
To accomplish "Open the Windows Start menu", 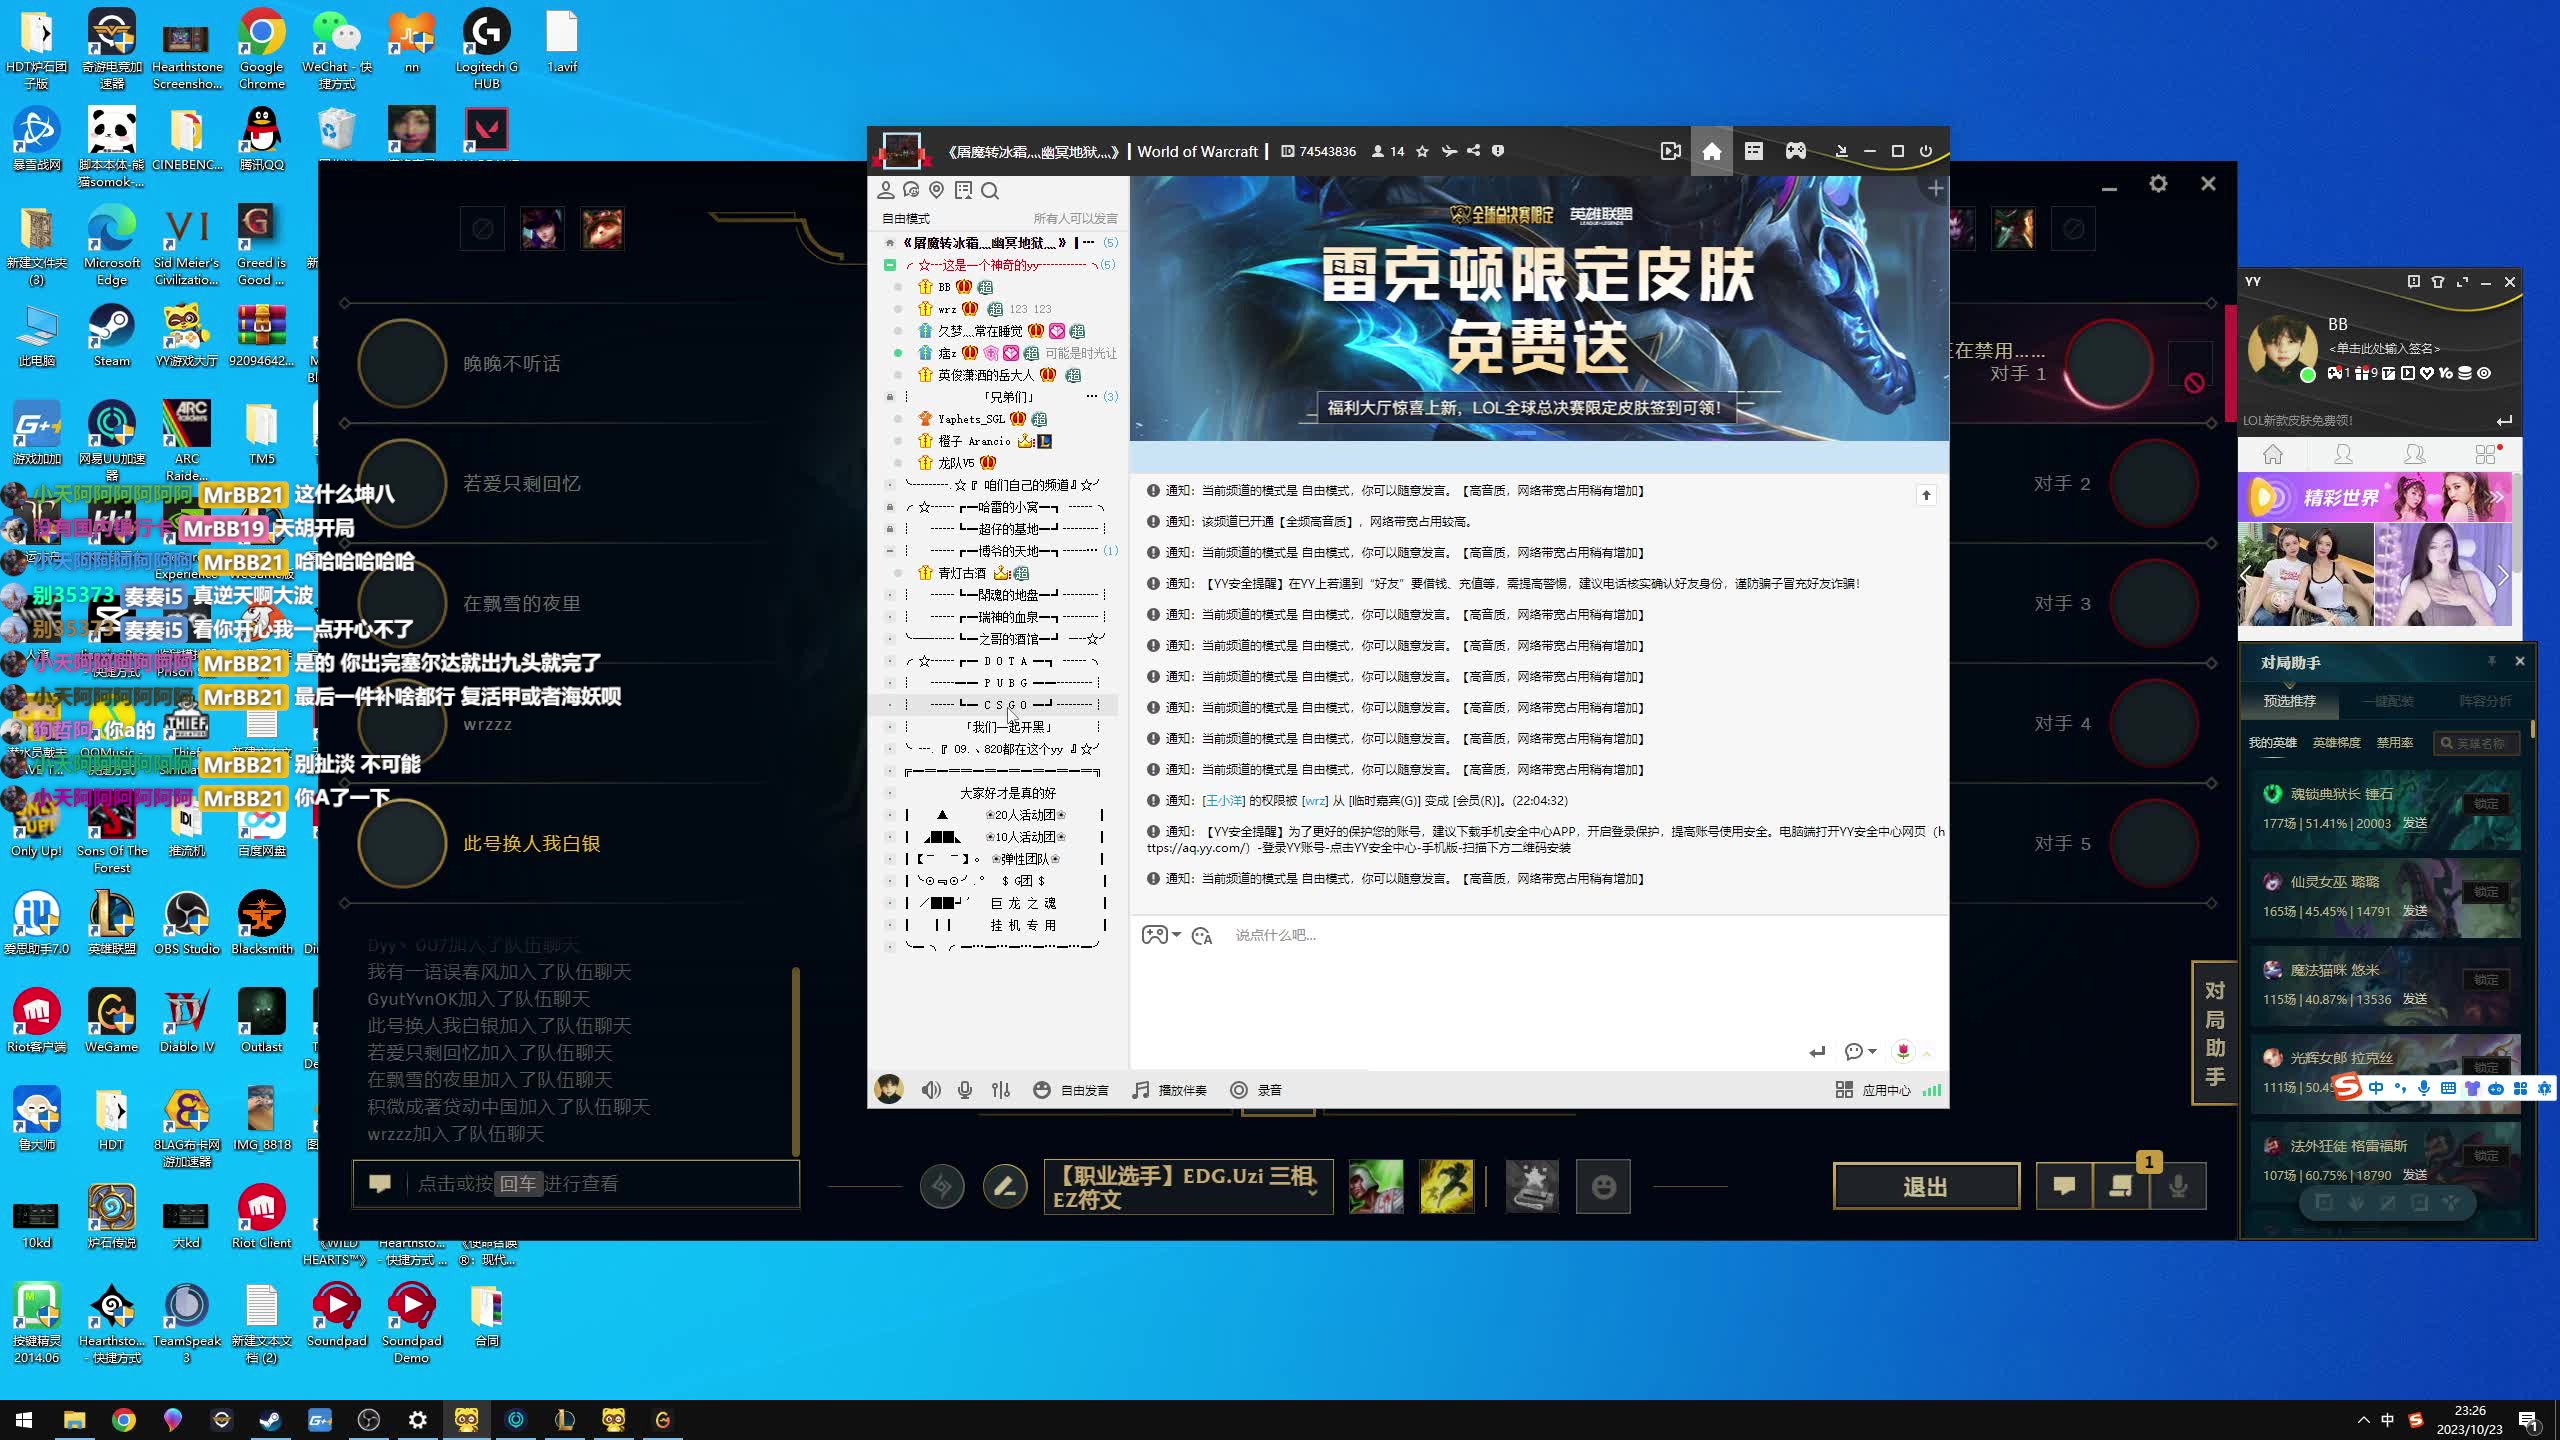I will [25, 1420].
